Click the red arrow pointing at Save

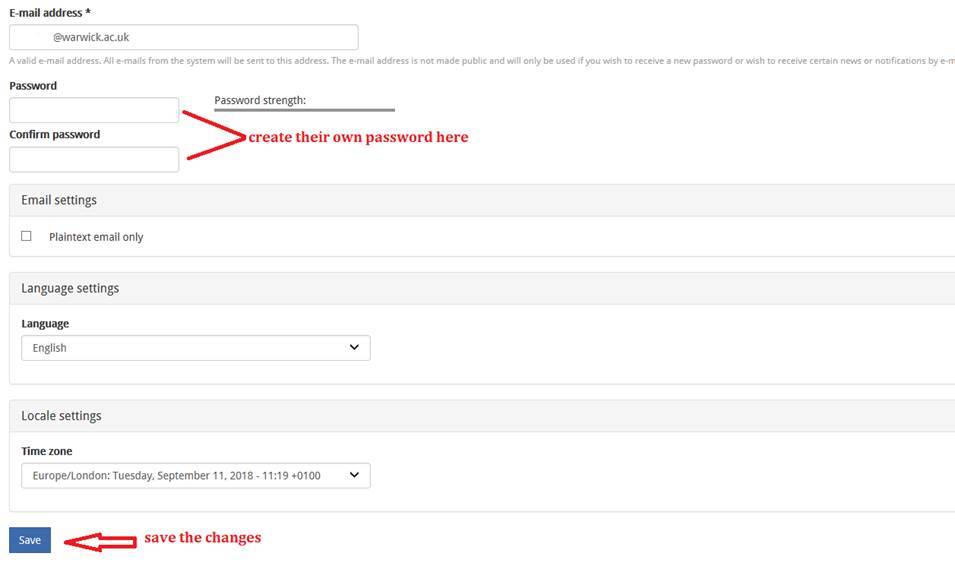click(x=100, y=542)
